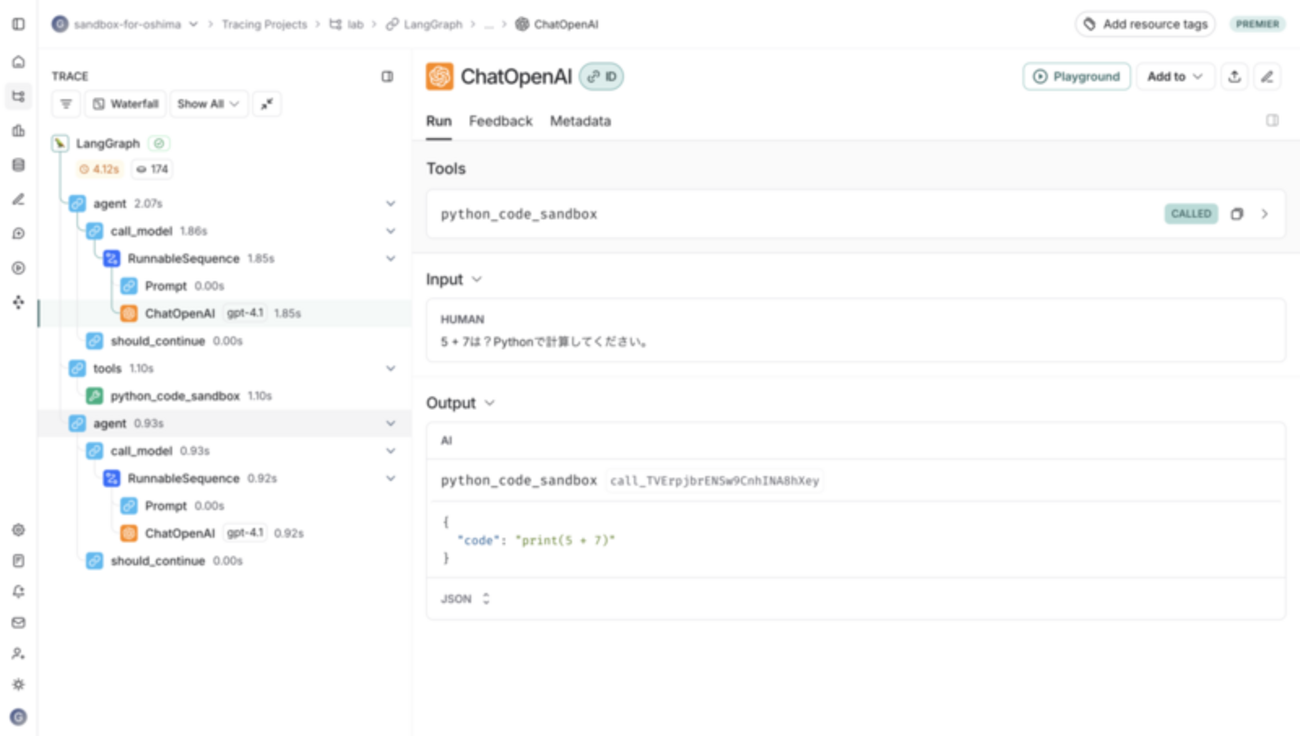
Task: Open the Home page from the sidebar
Action: click(x=18, y=62)
